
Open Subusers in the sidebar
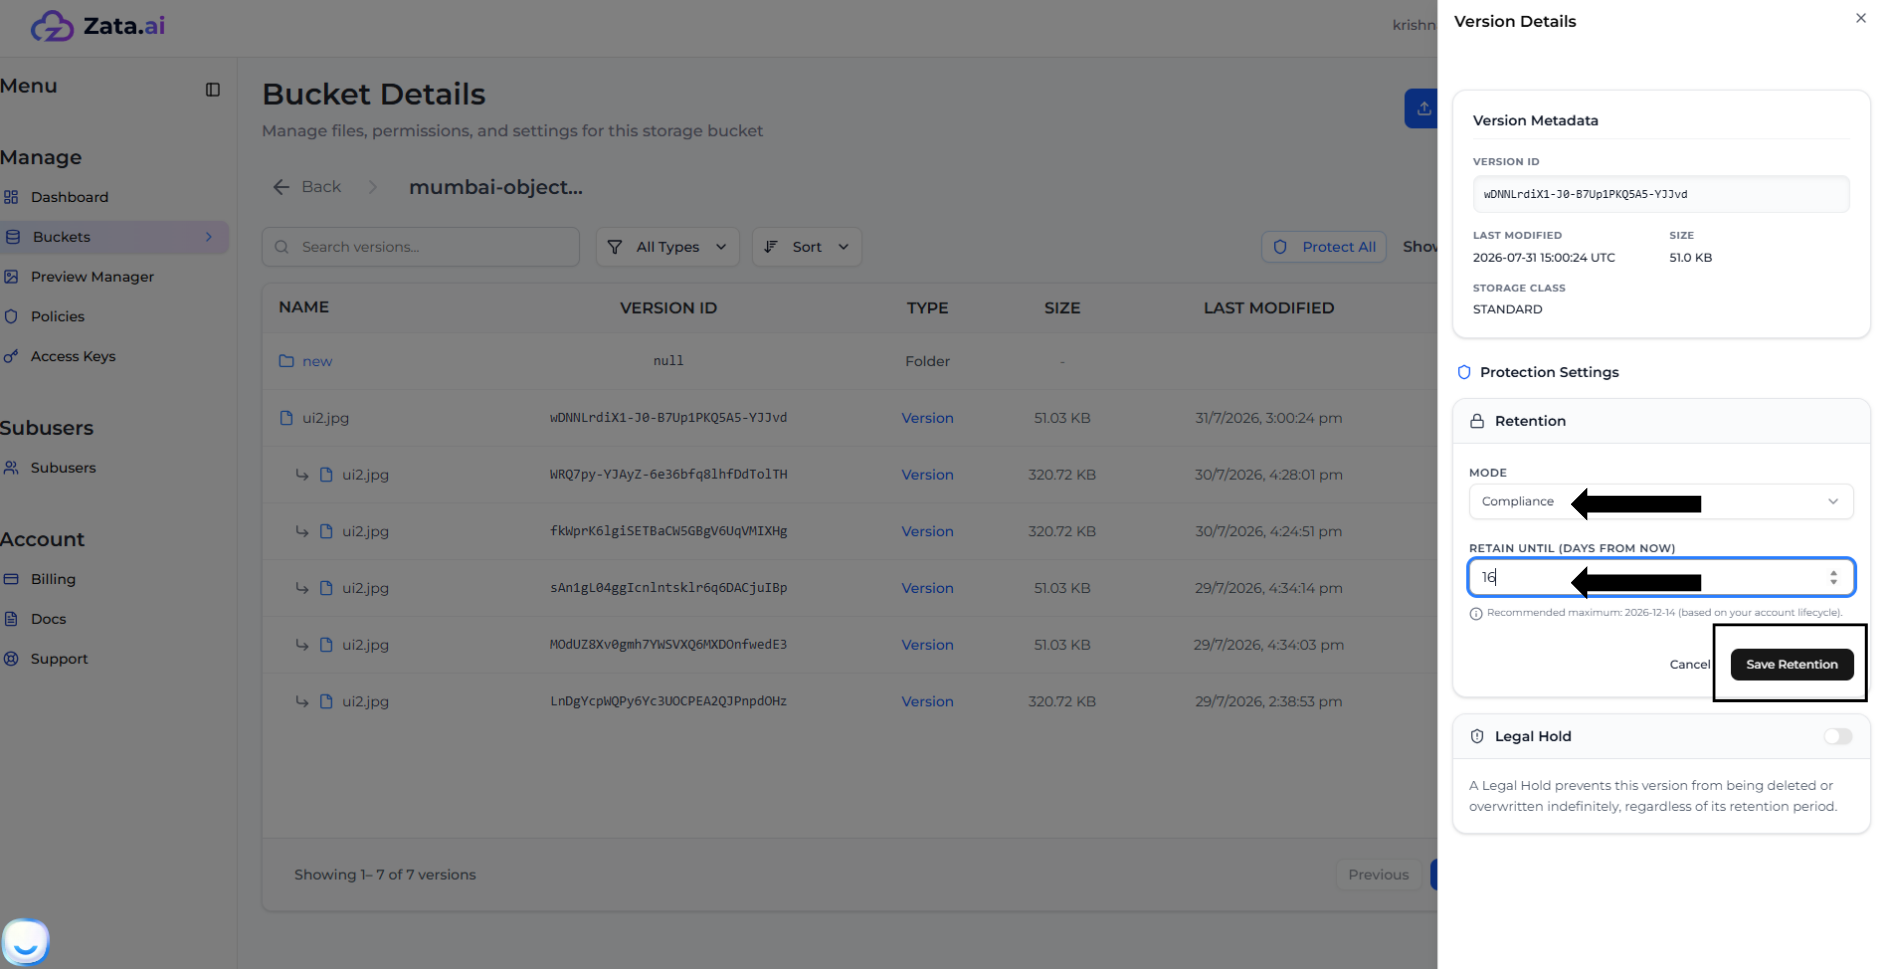click(x=63, y=468)
